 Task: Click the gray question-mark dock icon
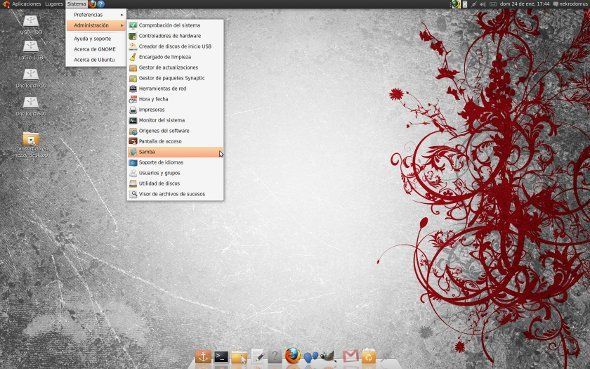275,356
